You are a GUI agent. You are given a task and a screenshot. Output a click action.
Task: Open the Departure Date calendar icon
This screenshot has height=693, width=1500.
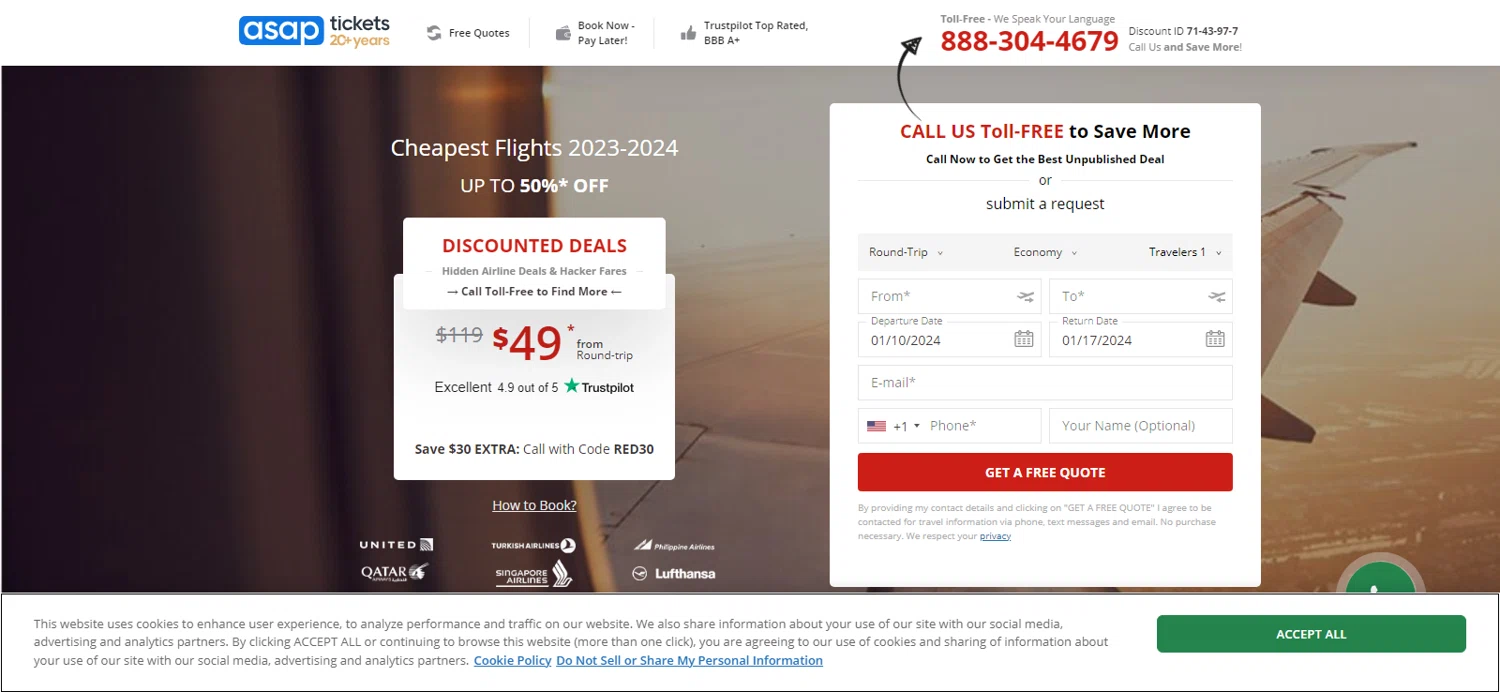coord(1023,339)
